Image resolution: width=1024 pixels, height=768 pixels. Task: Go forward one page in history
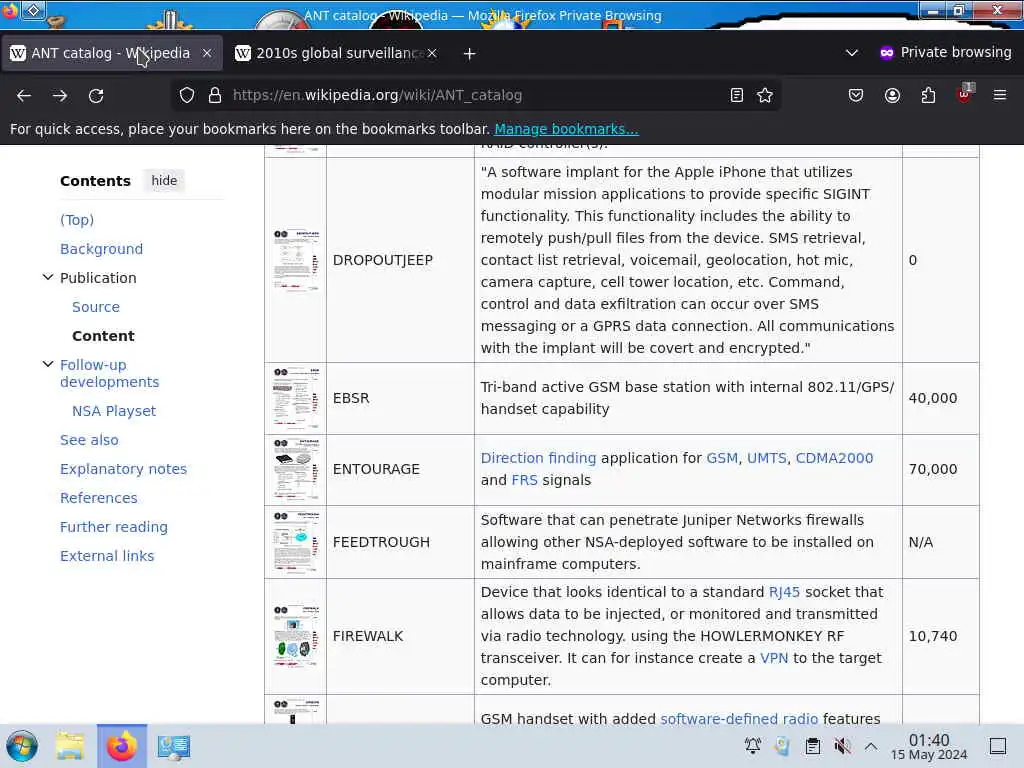[60, 95]
